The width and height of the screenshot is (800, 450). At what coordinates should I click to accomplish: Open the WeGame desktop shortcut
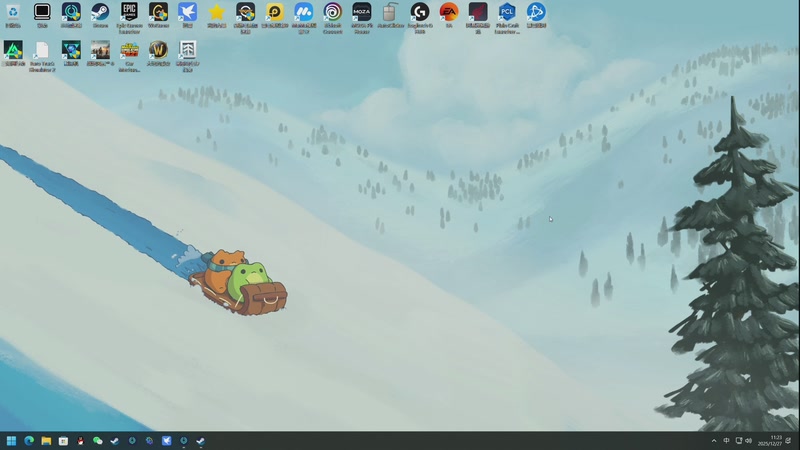pyautogui.click(x=158, y=15)
